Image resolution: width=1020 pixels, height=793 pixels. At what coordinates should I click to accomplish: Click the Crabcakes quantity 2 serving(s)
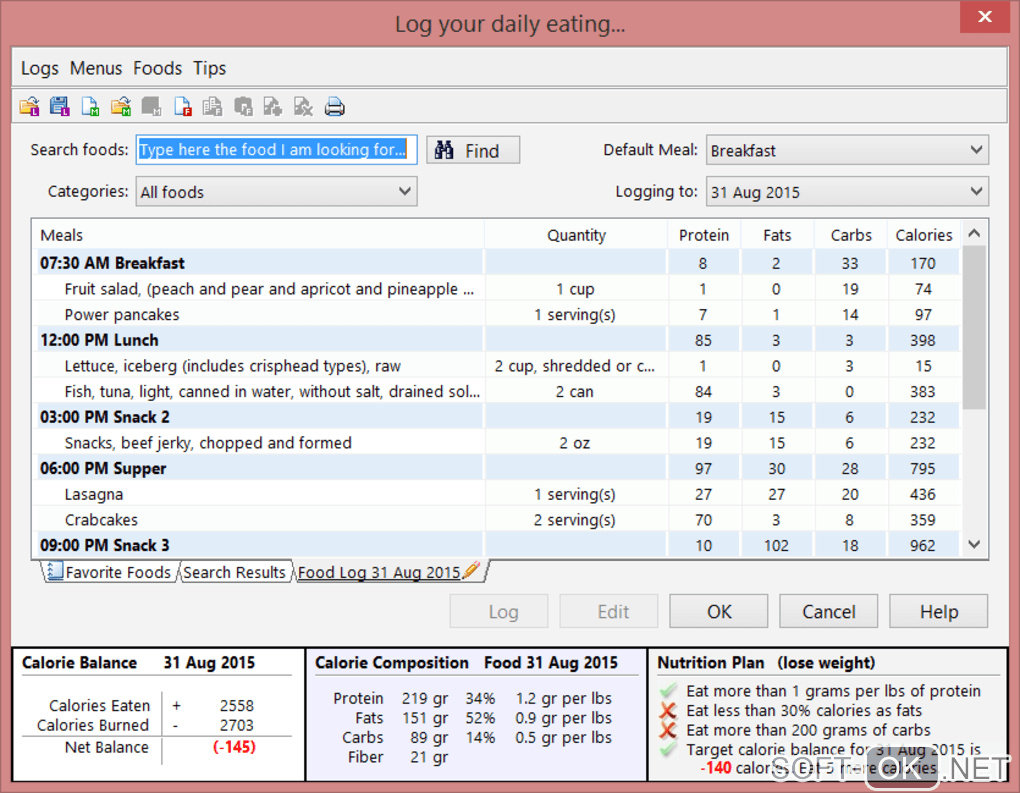(x=574, y=520)
